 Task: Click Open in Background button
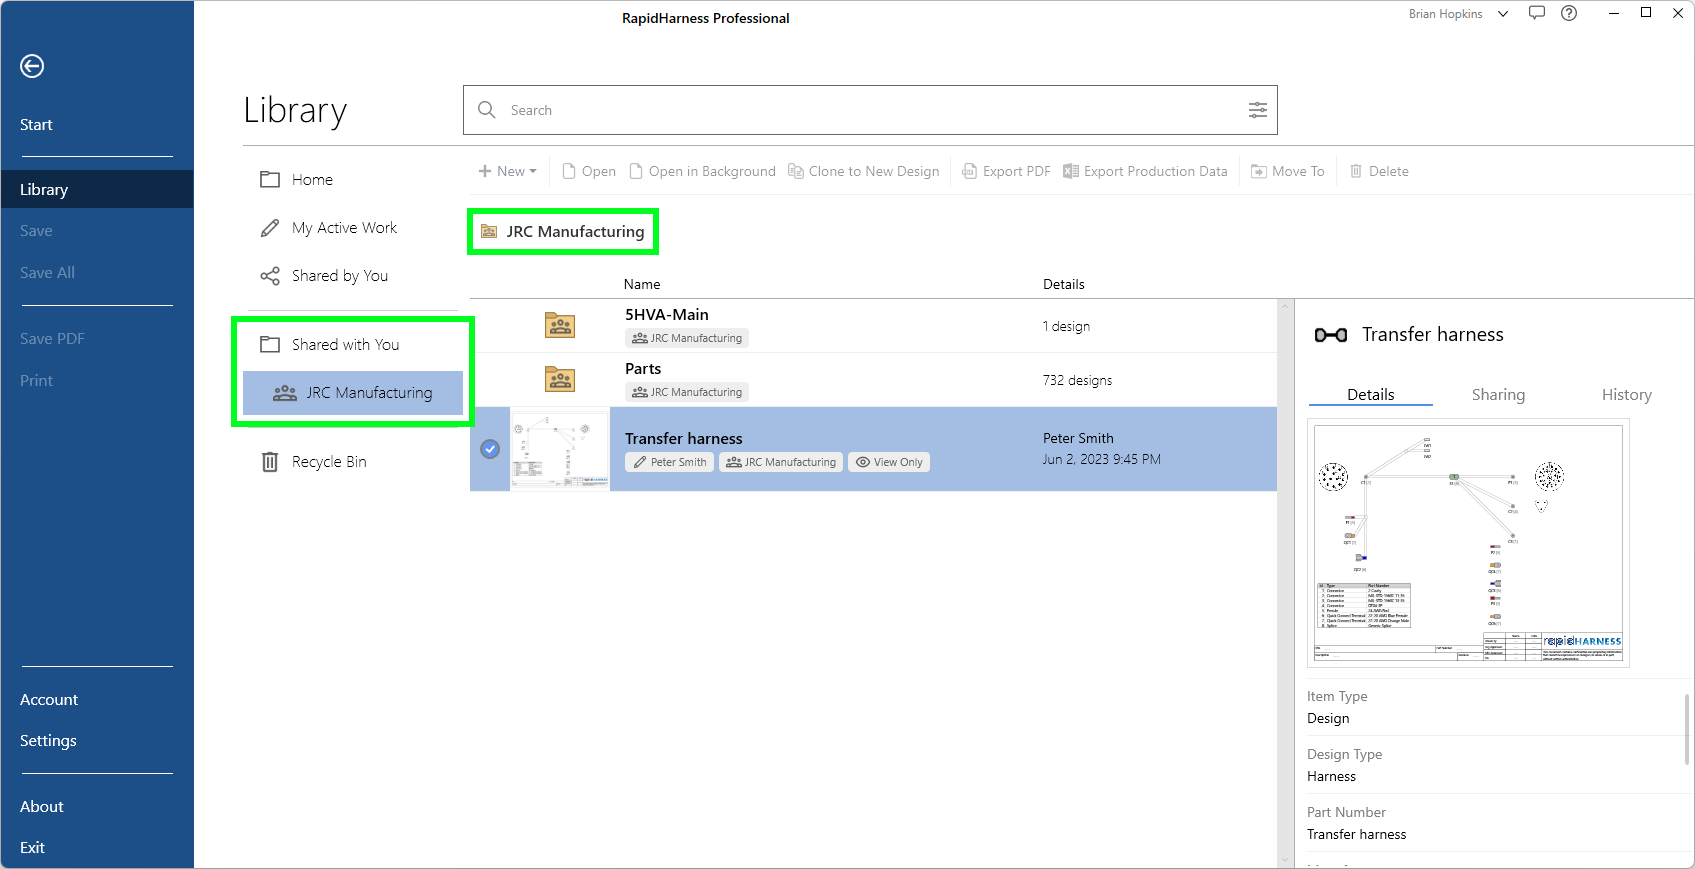[702, 172]
